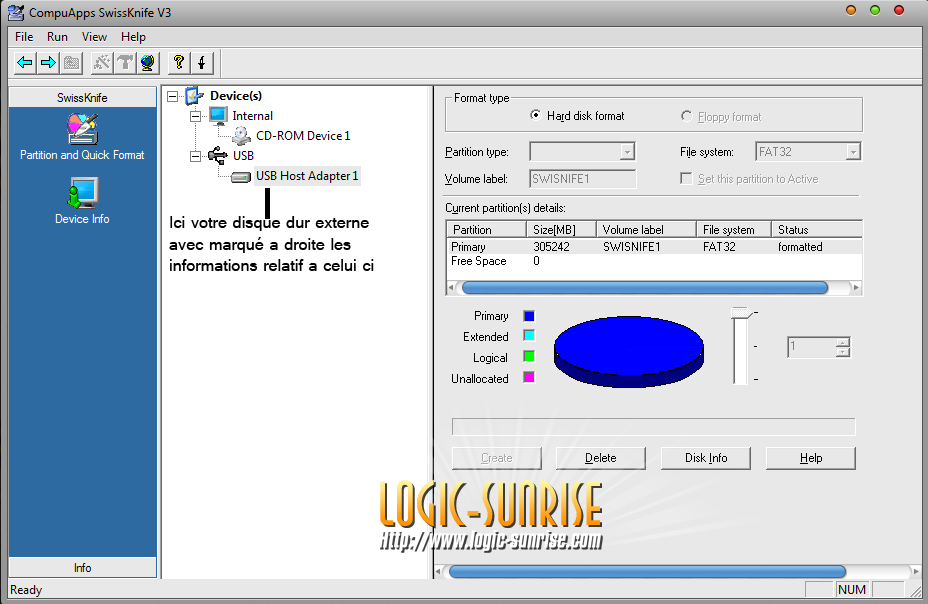This screenshot has height=604, width=928.
Task: Open the Help menu
Action: click(133, 37)
